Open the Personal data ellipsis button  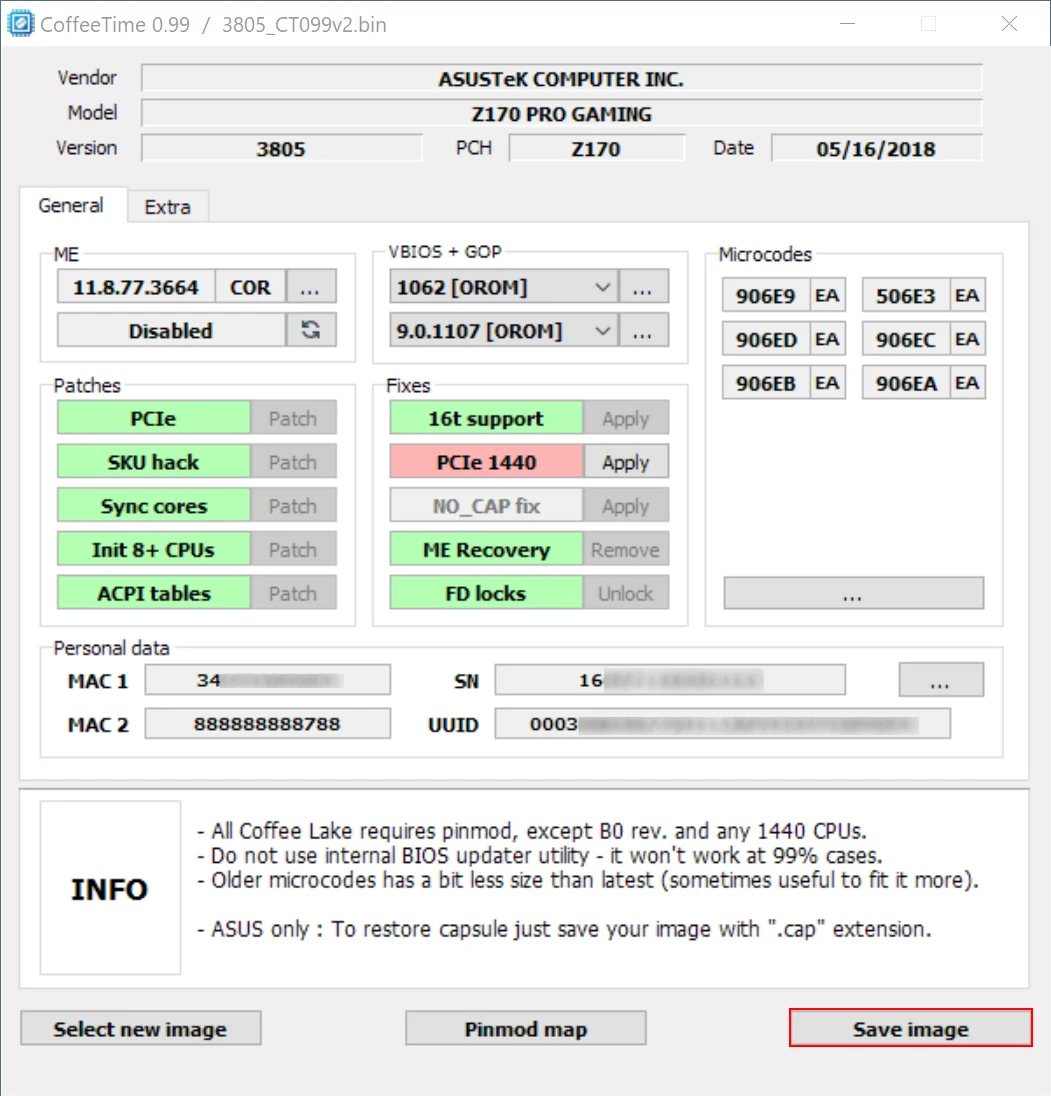[x=941, y=680]
